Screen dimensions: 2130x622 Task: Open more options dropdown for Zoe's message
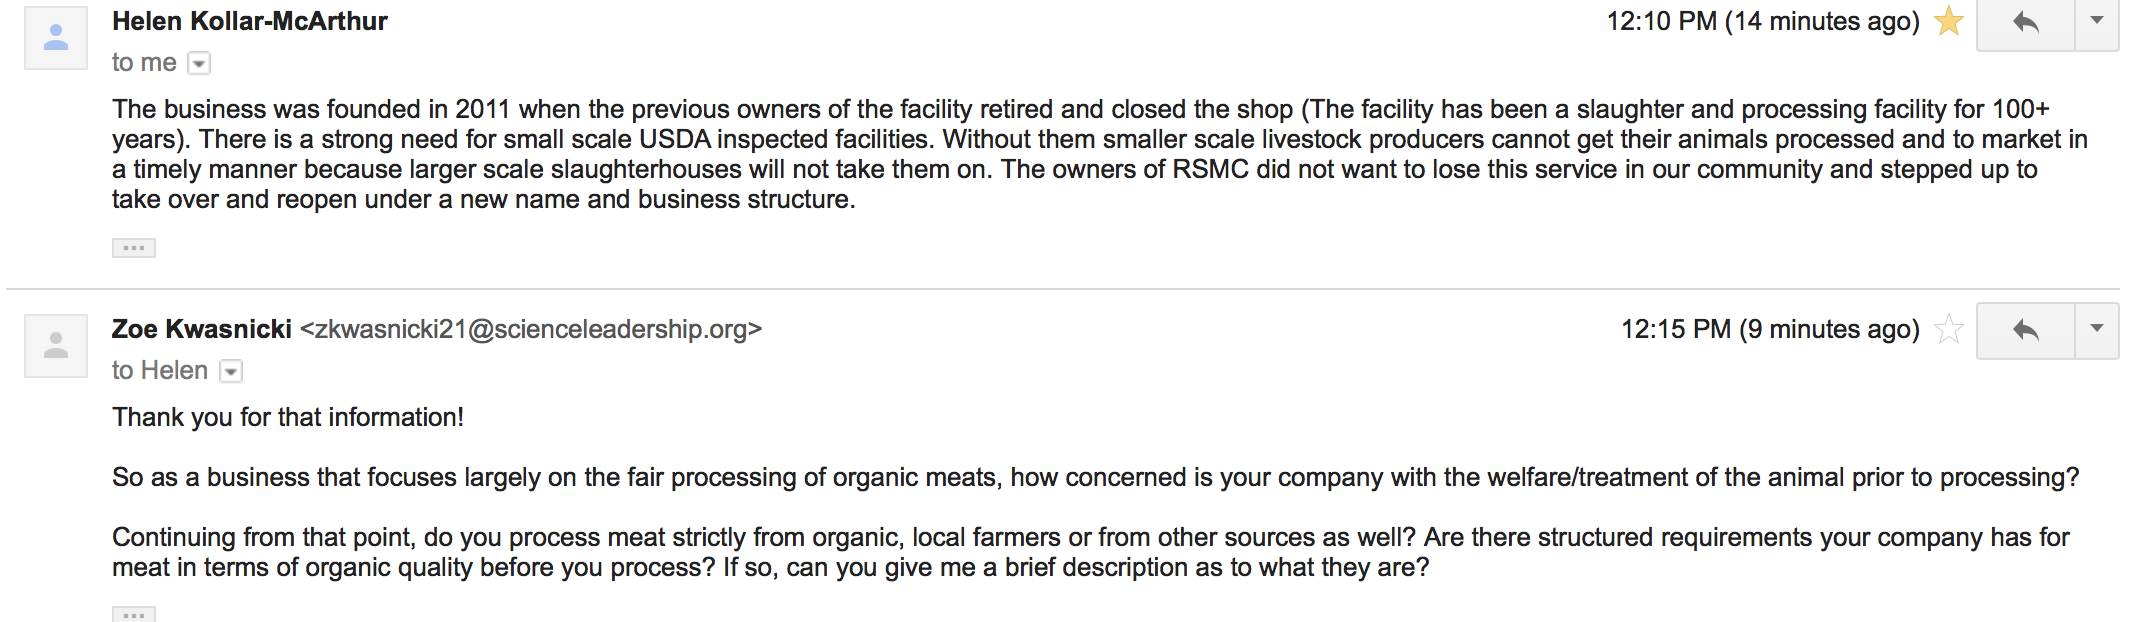point(2097,330)
